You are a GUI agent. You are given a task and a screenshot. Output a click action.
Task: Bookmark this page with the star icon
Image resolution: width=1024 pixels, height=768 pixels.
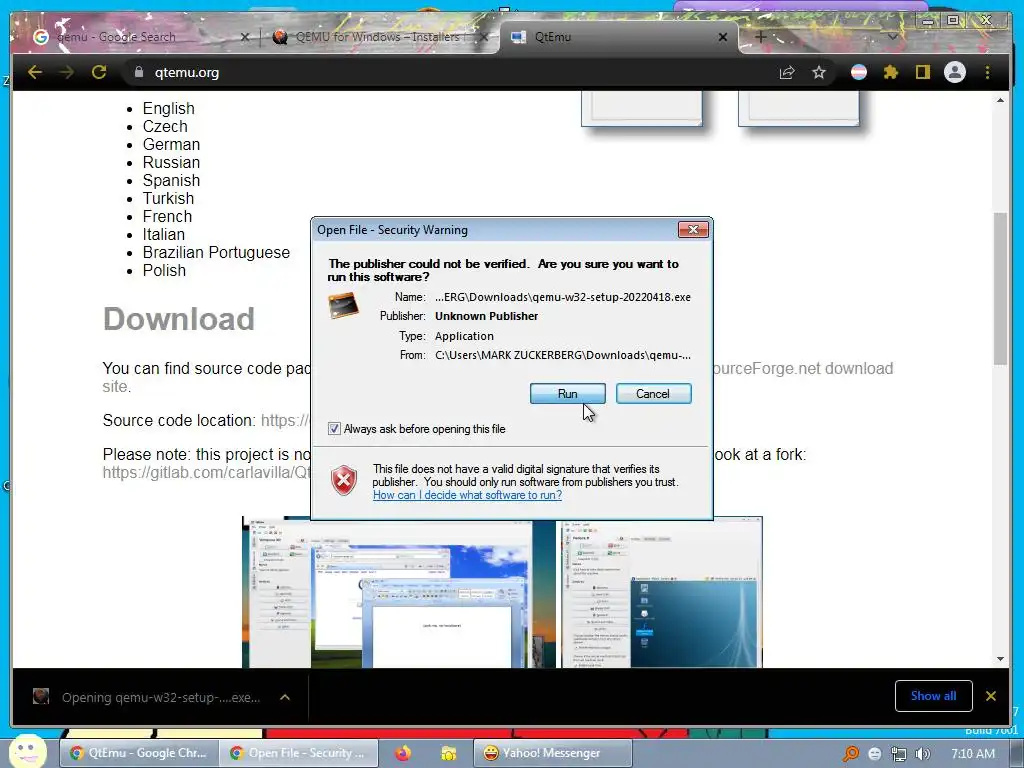click(x=819, y=72)
